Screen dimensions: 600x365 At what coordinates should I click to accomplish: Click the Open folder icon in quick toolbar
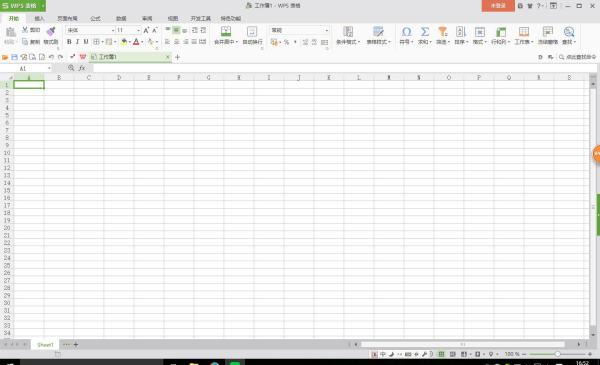point(5,57)
